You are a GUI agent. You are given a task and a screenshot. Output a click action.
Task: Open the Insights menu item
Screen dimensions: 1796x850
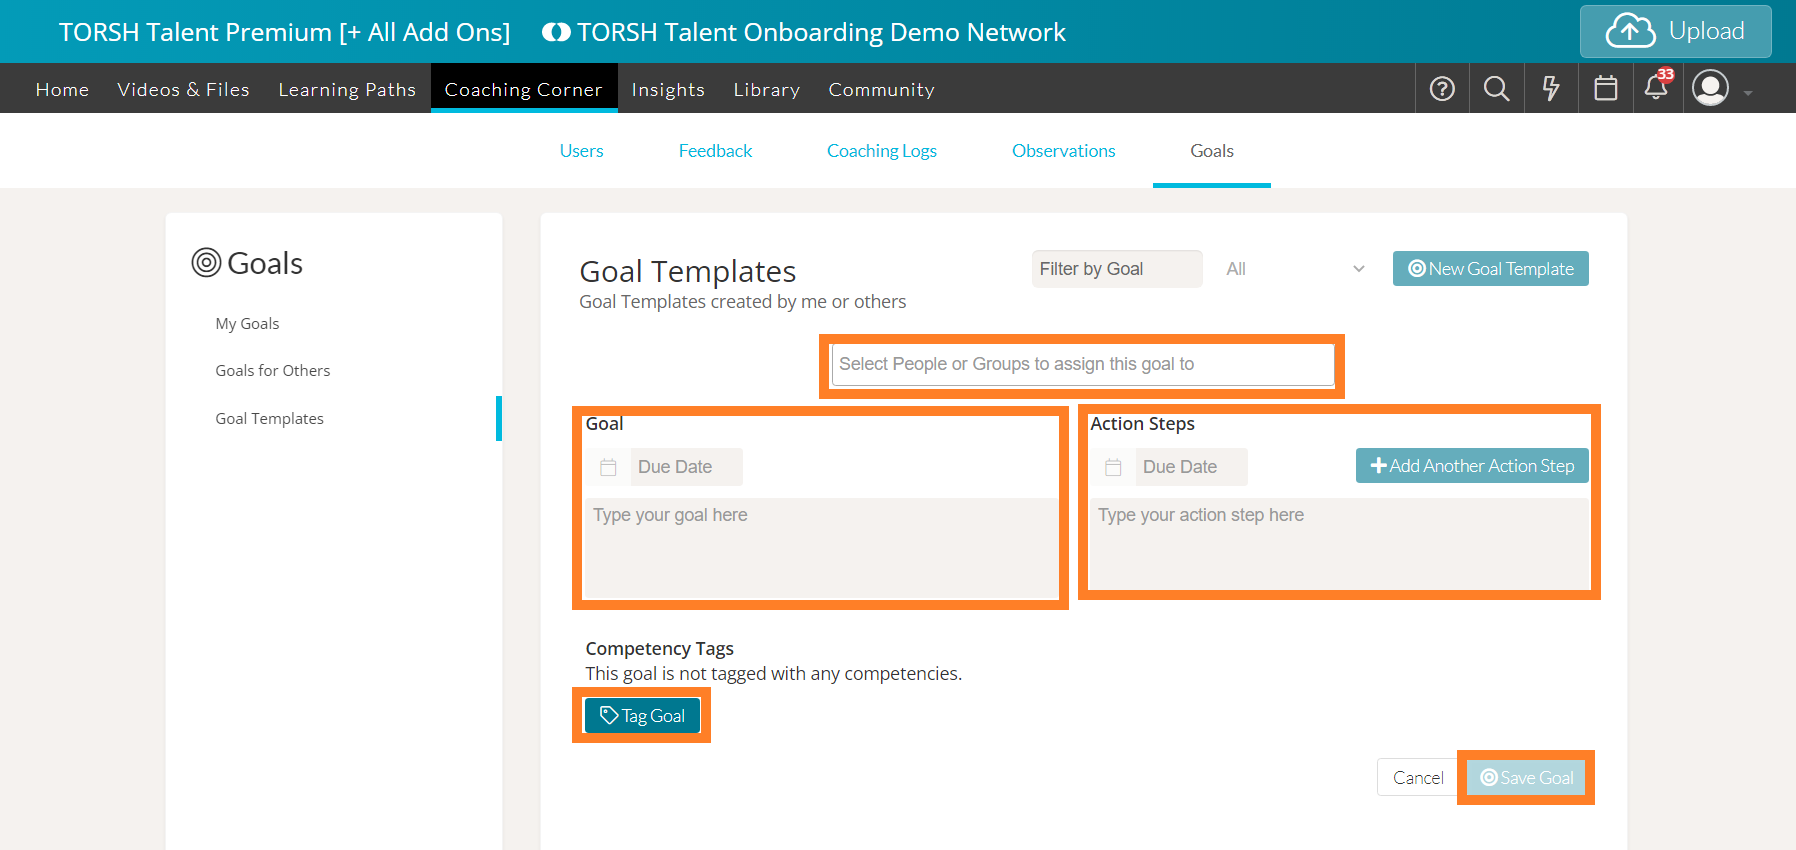(668, 90)
